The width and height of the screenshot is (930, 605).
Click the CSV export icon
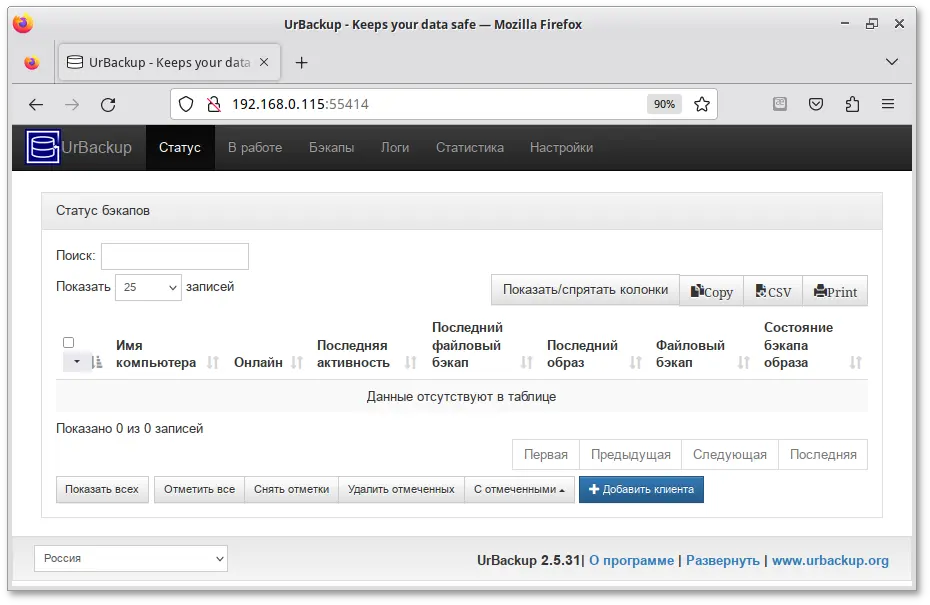click(x=772, y=291)
